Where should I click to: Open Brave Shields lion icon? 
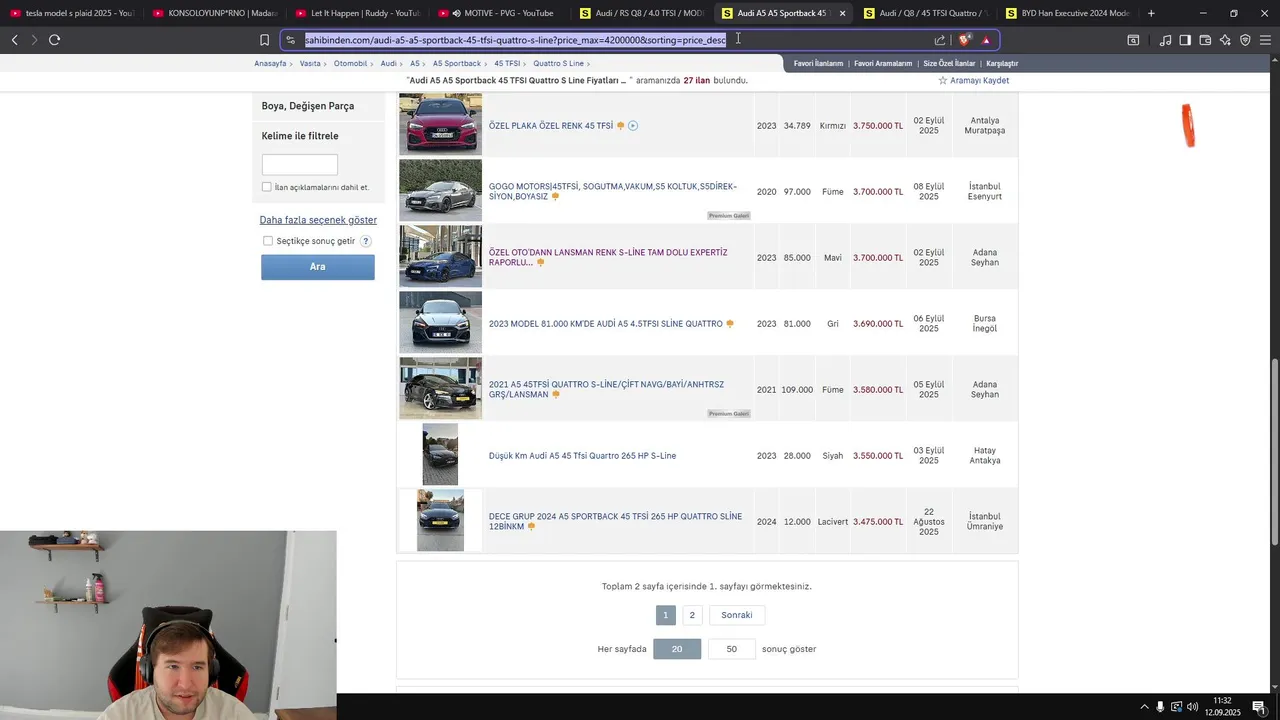965,40
